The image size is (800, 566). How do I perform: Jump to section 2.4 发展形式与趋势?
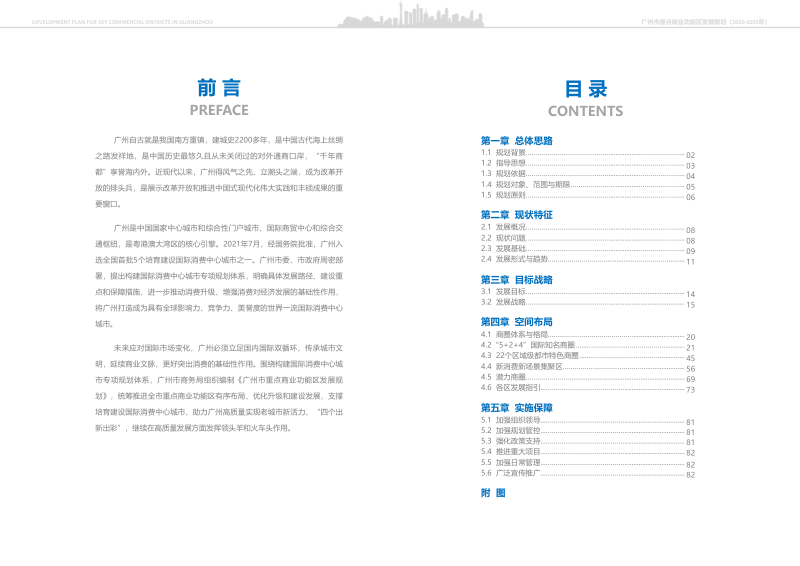click(514, 259)
